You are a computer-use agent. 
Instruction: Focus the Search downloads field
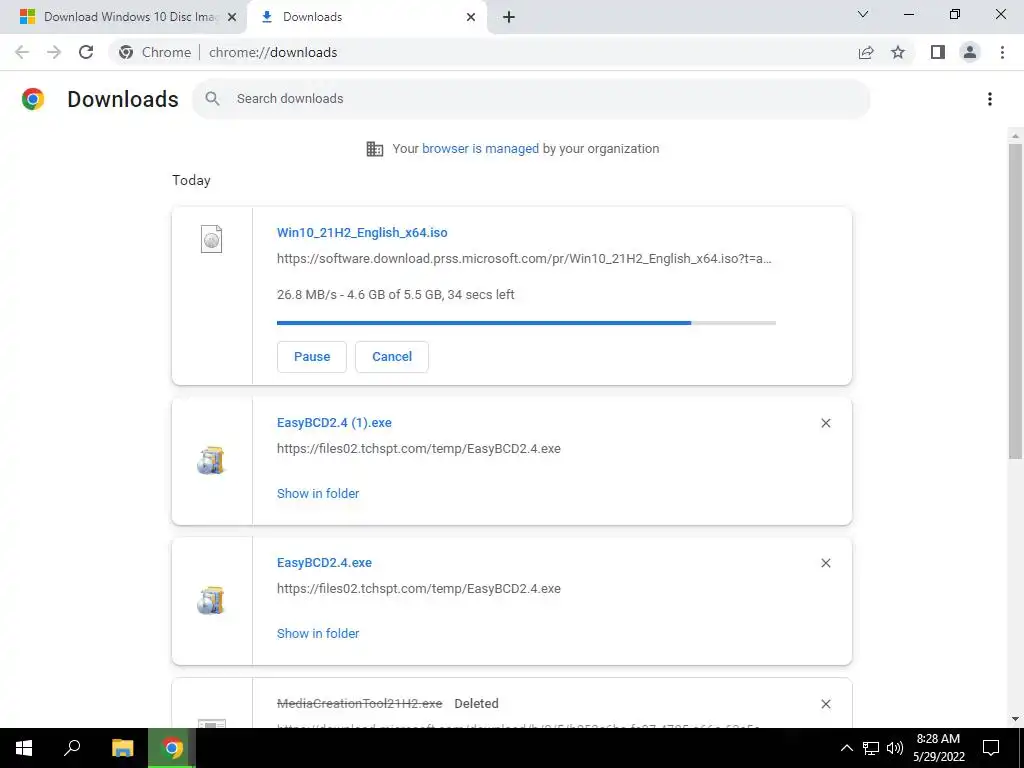click(531, 99)
